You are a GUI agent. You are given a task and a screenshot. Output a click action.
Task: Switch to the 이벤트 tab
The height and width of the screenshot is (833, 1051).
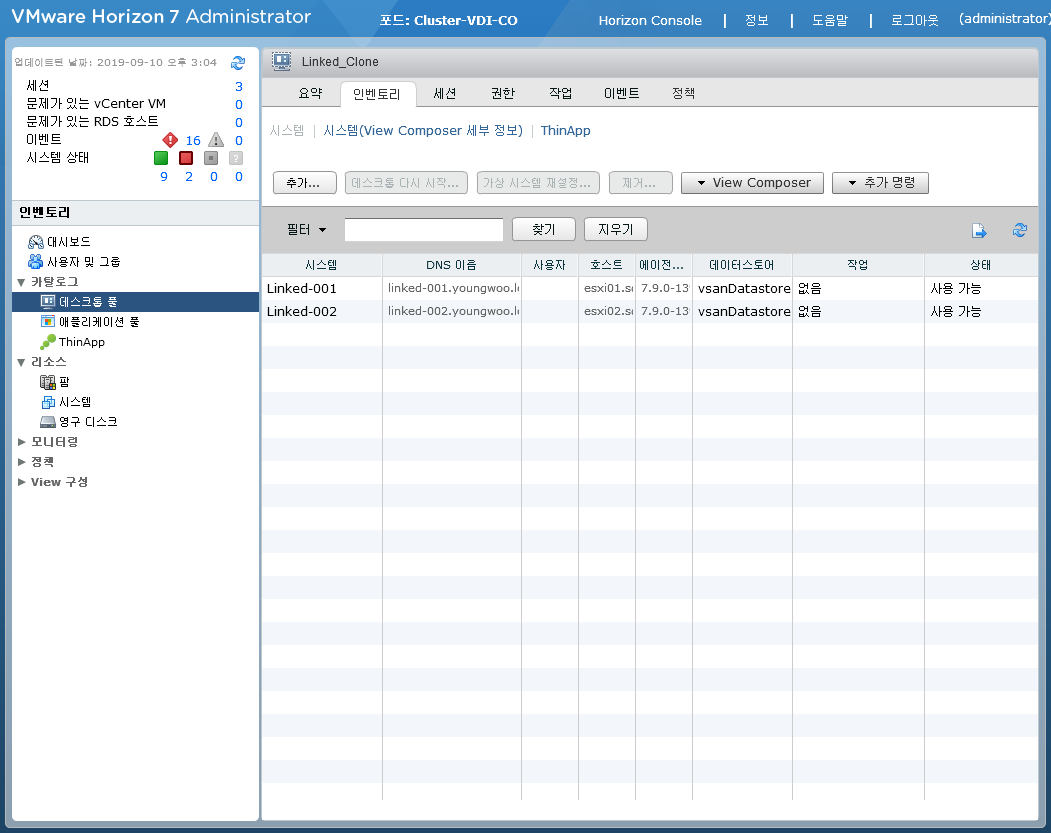[x=621, y=94]
